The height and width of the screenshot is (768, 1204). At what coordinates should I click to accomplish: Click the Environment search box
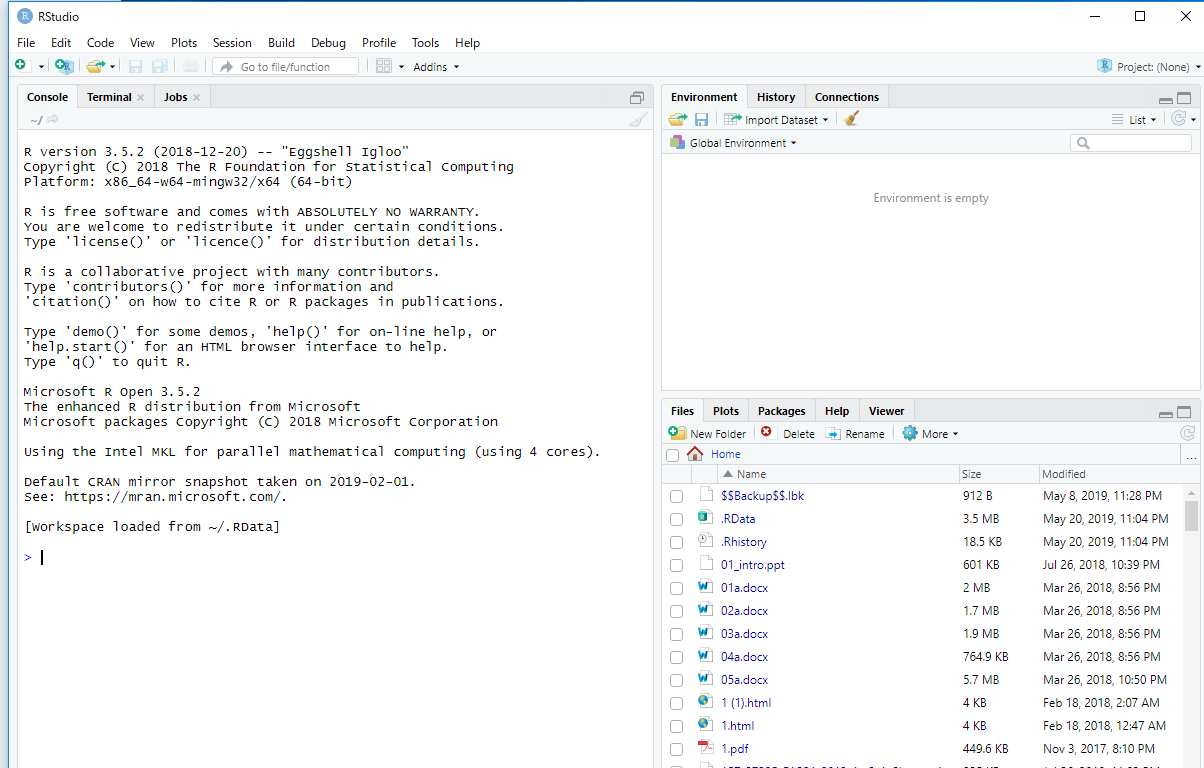[1131, 143]
